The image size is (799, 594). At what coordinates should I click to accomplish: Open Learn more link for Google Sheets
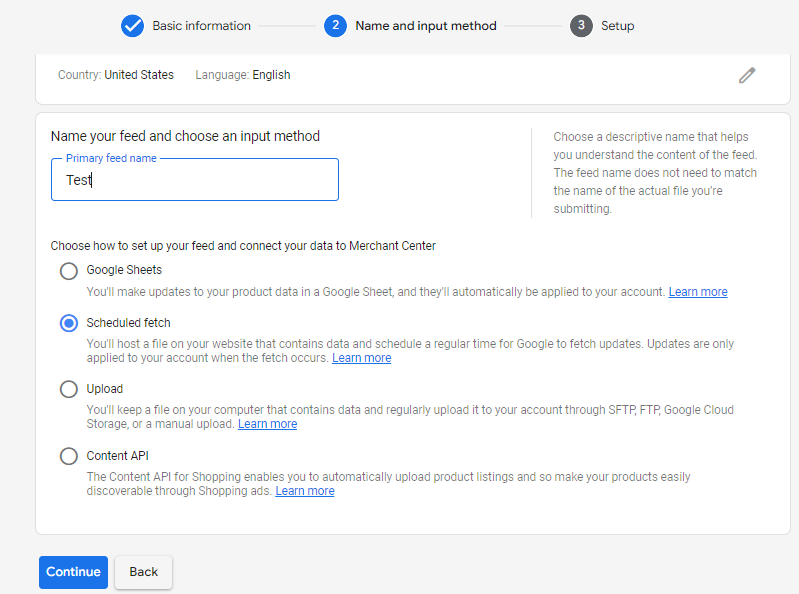pos(698,292)
